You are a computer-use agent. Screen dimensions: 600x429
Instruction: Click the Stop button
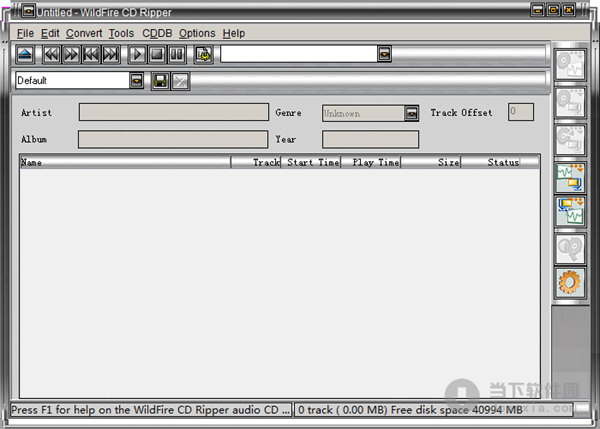point(157,54)
